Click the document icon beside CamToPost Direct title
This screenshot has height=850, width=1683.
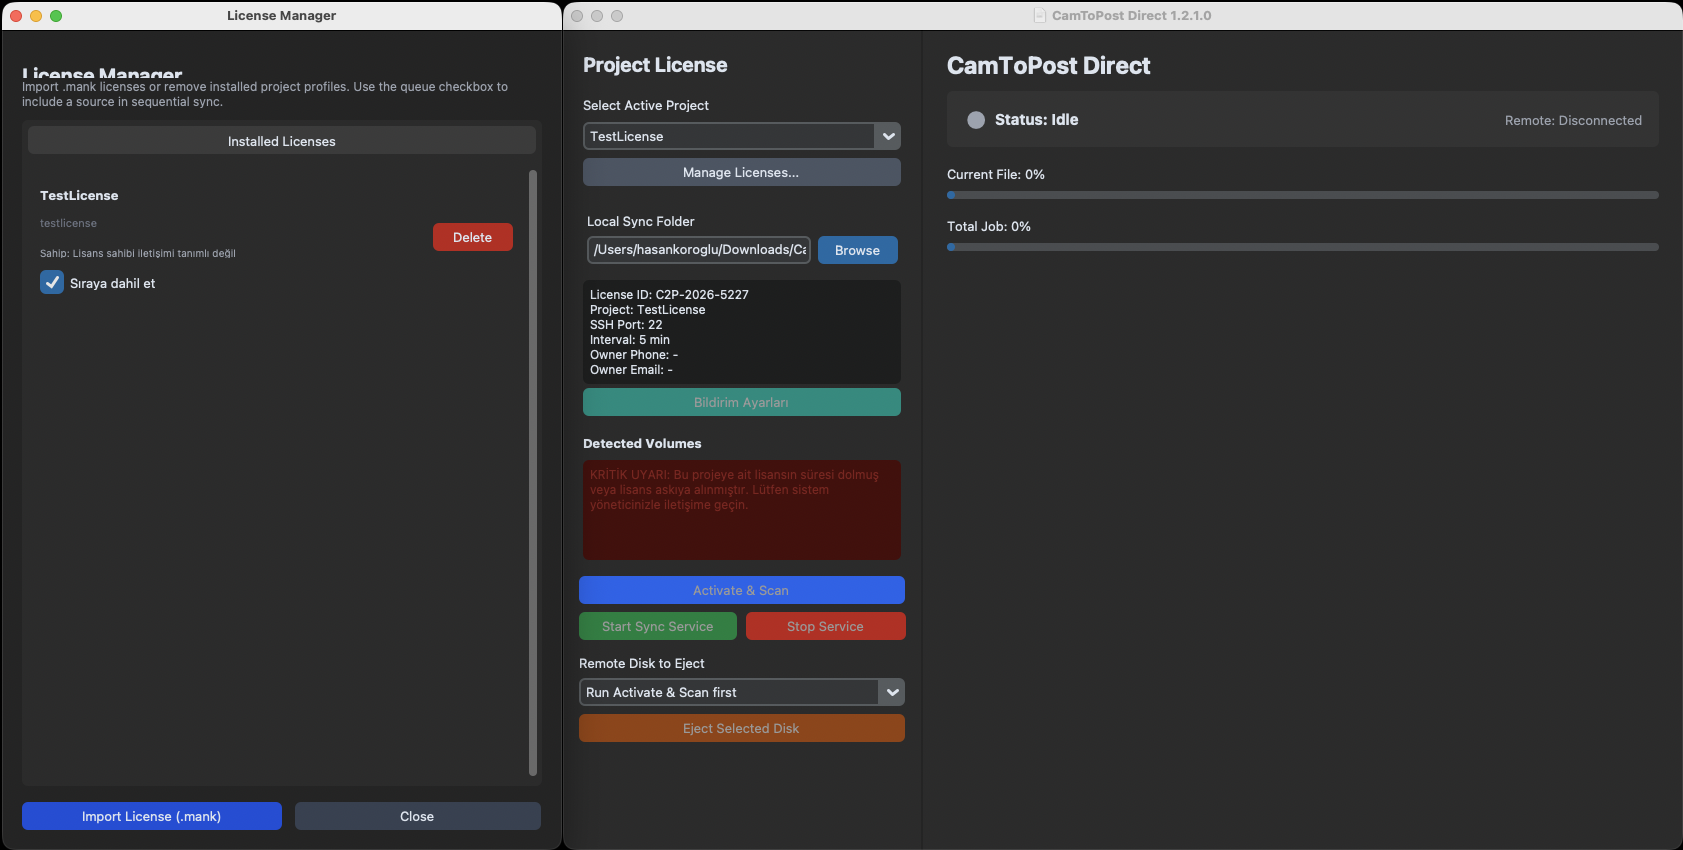coord(1040,16)
